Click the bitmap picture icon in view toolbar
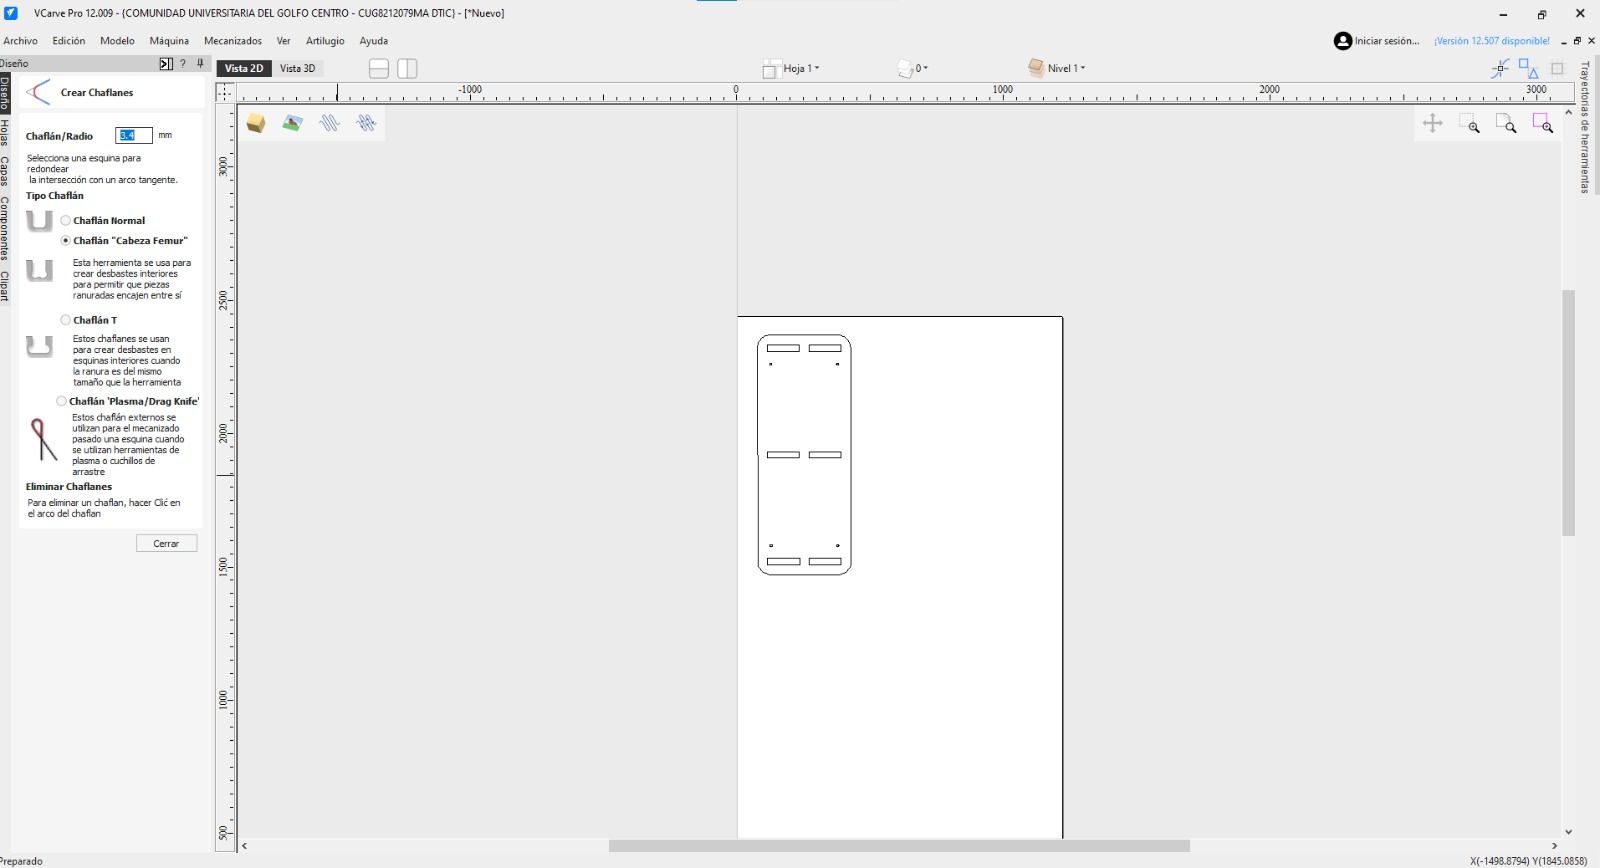The image size is (1600, 868). (292, 123)
